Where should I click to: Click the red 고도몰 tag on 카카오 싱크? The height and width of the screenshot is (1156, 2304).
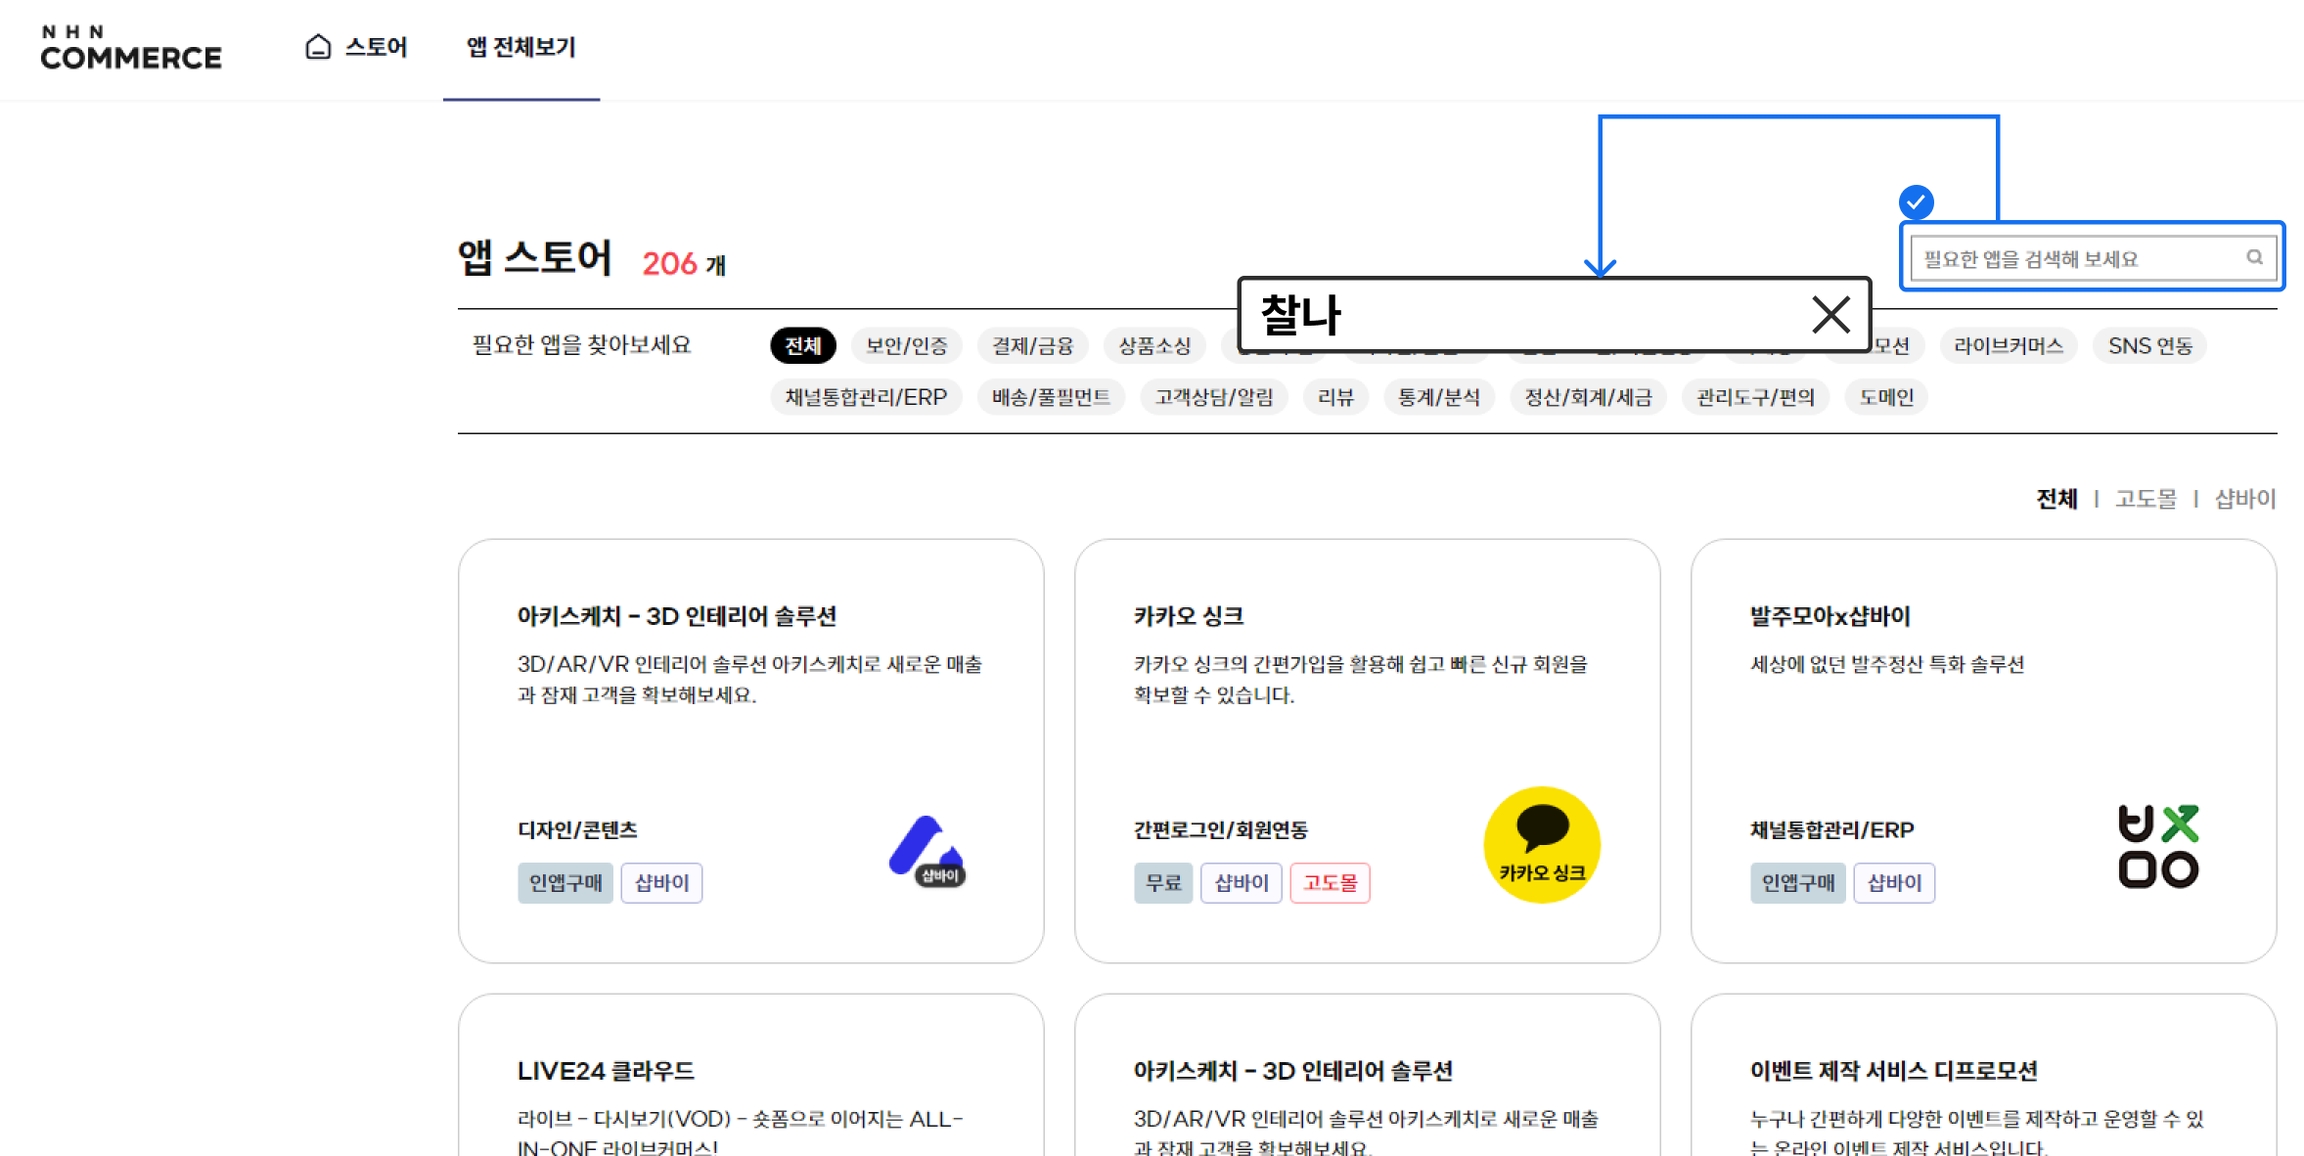[x=1329, y=883]
